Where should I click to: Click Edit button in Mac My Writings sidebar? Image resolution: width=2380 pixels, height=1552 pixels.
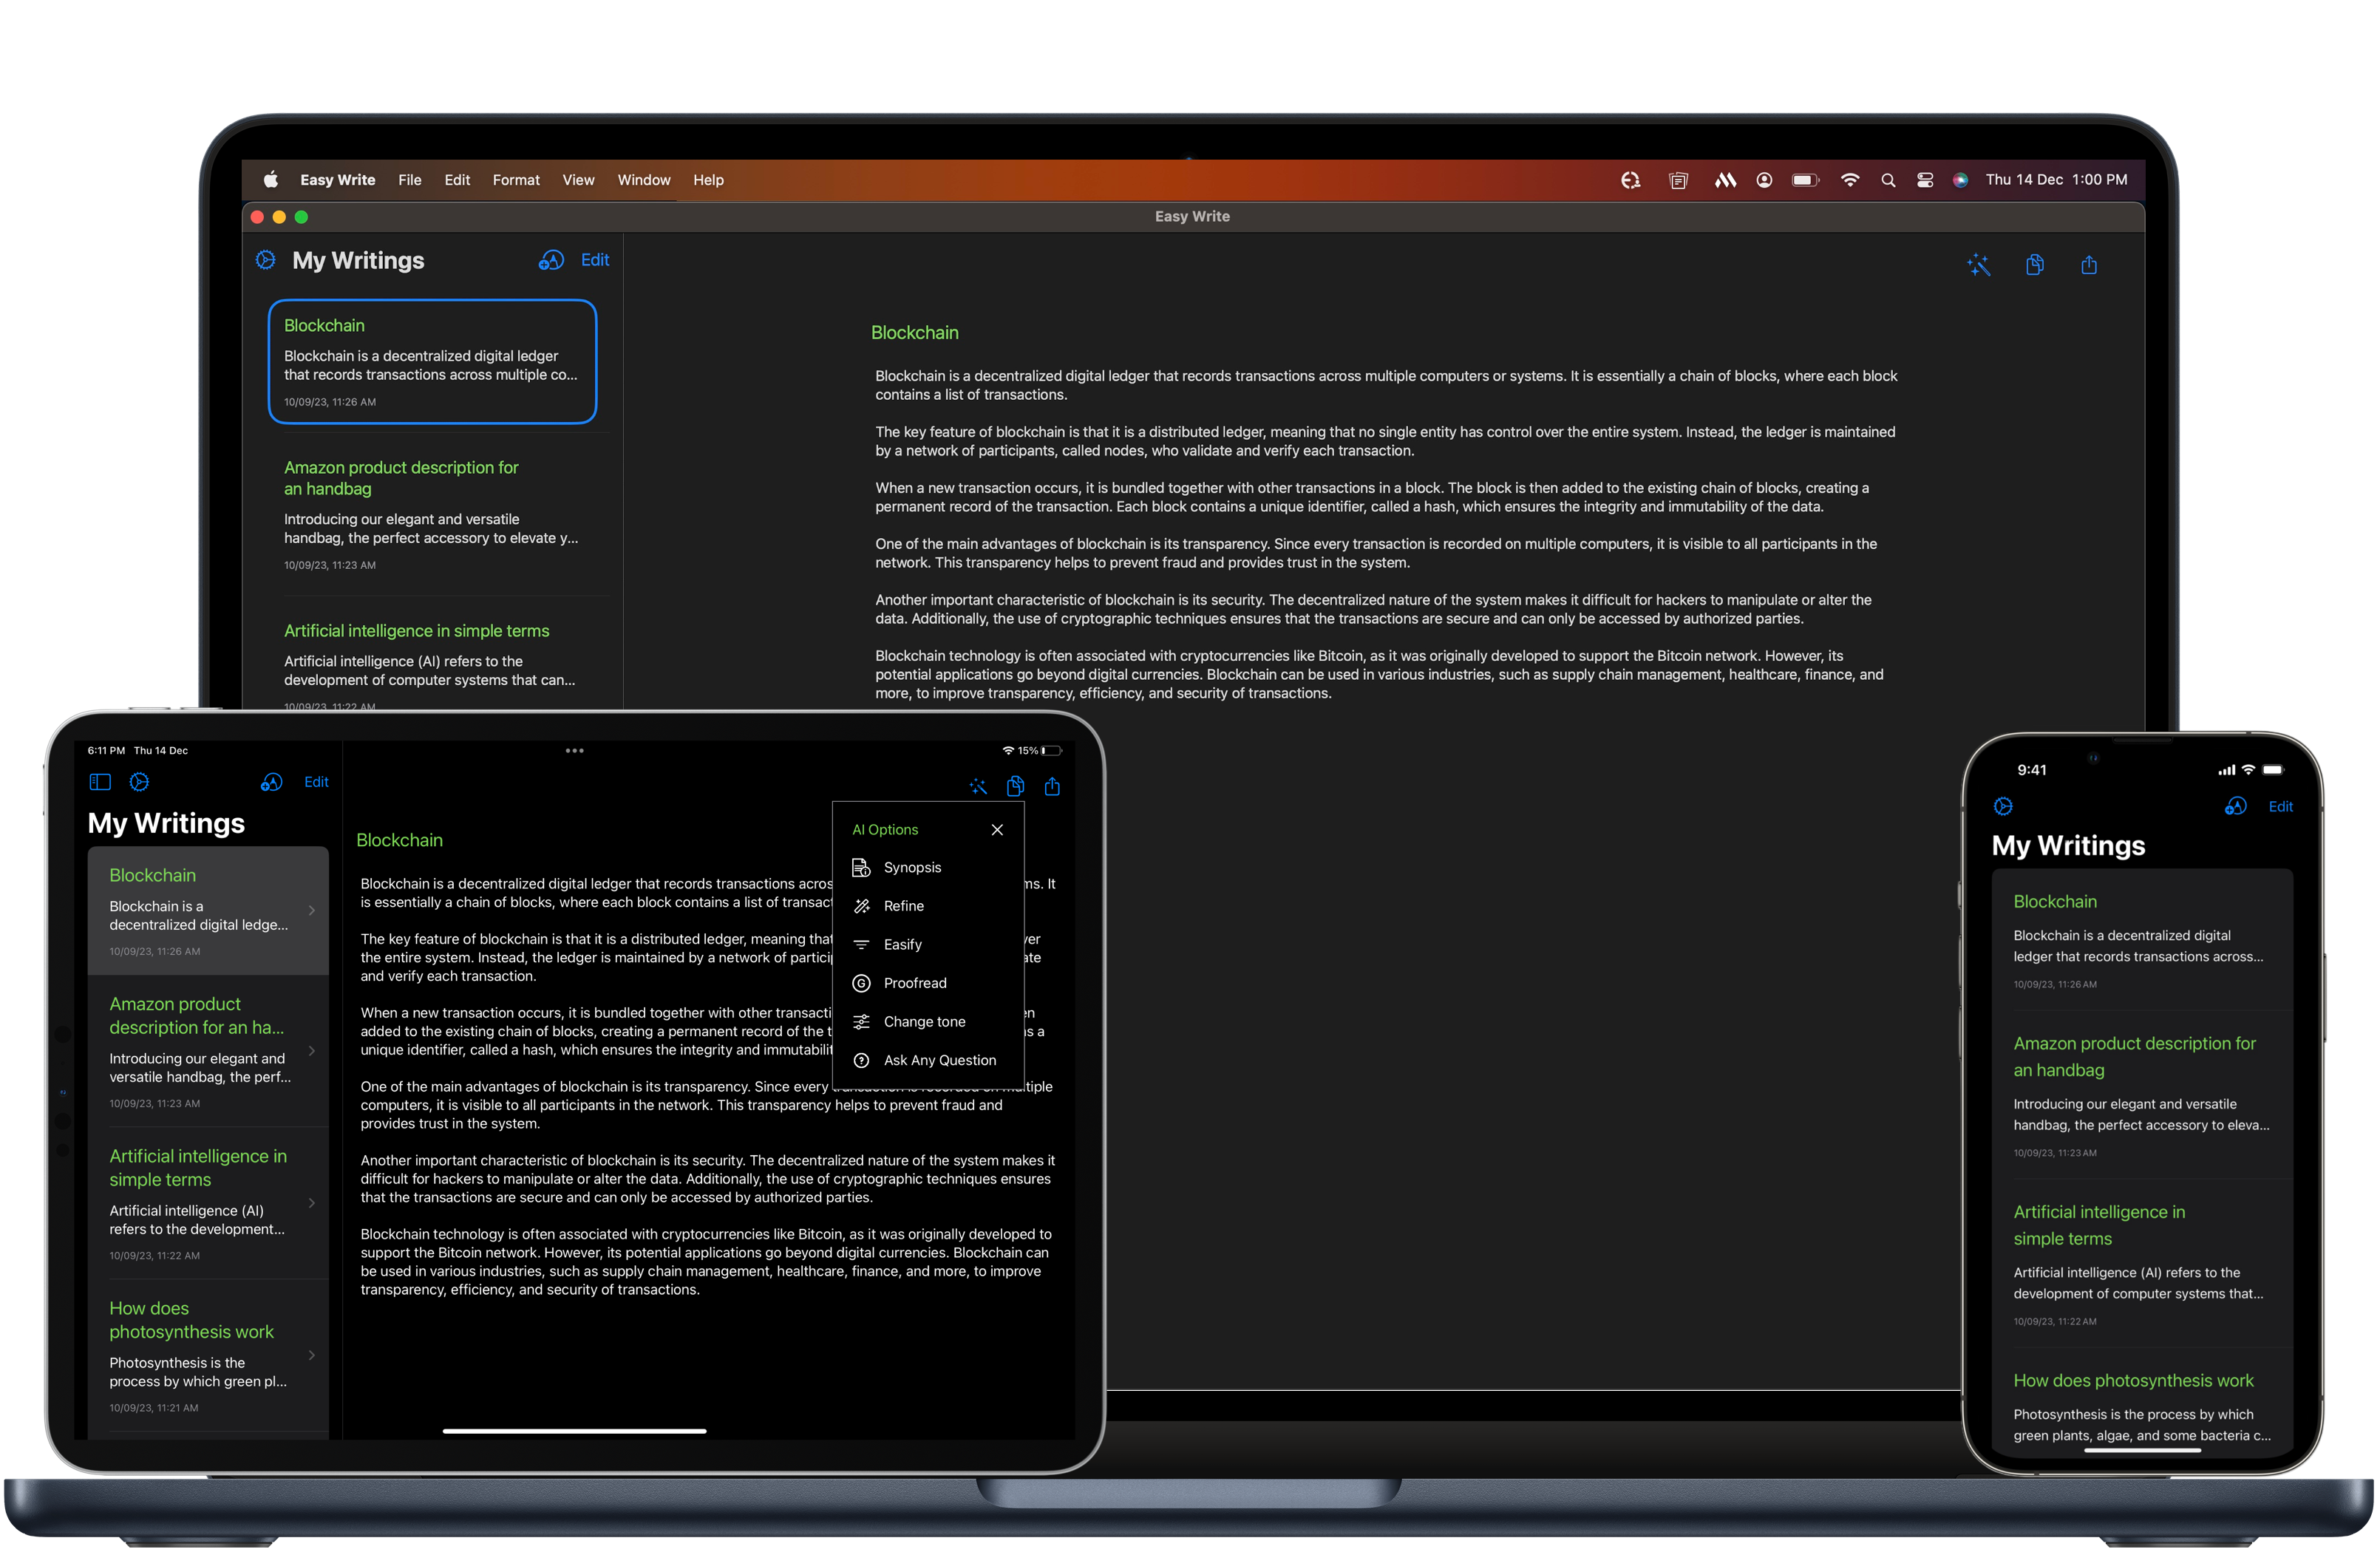595,260
